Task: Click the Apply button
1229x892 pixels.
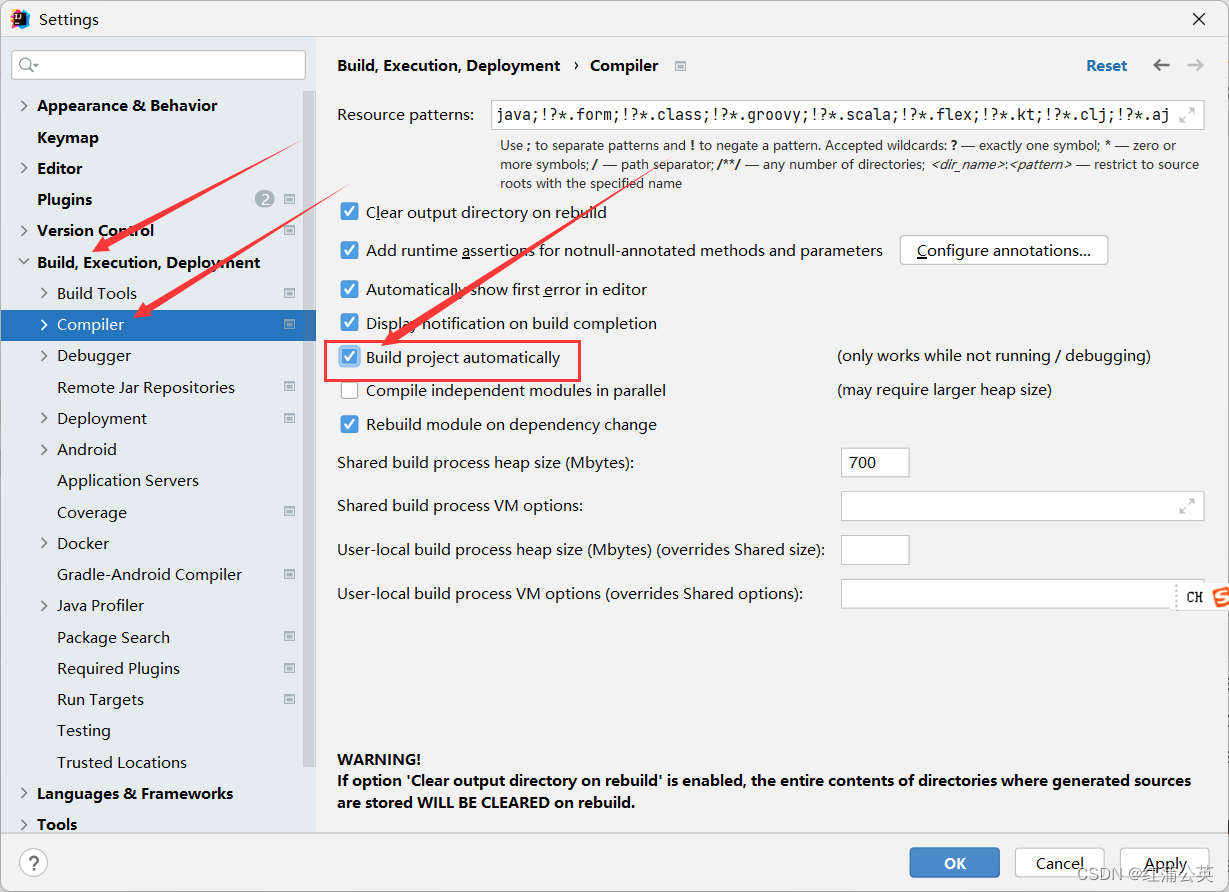Action: [1165, 863]
